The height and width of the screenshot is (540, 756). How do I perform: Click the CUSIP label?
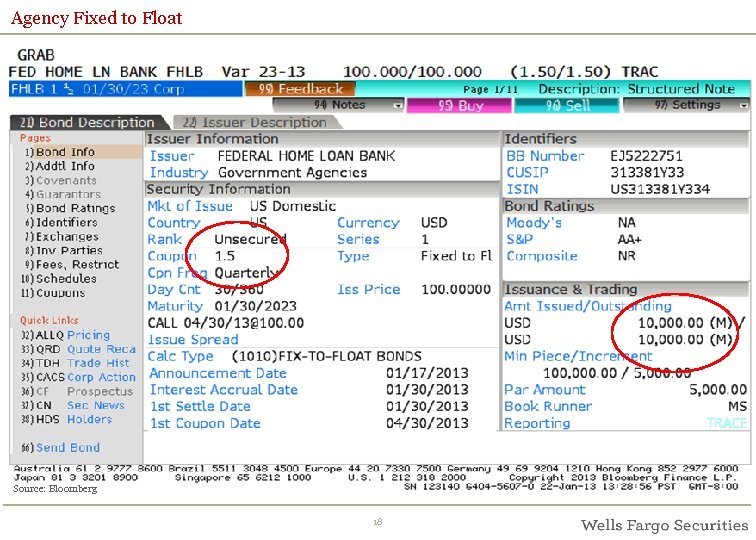527,173
